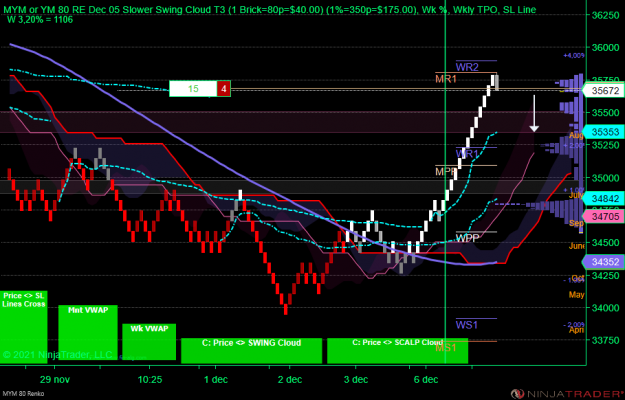Click the 'C: Price <> SWING Cloud' box
Viewport: 625px width, 400px height.
252,351
